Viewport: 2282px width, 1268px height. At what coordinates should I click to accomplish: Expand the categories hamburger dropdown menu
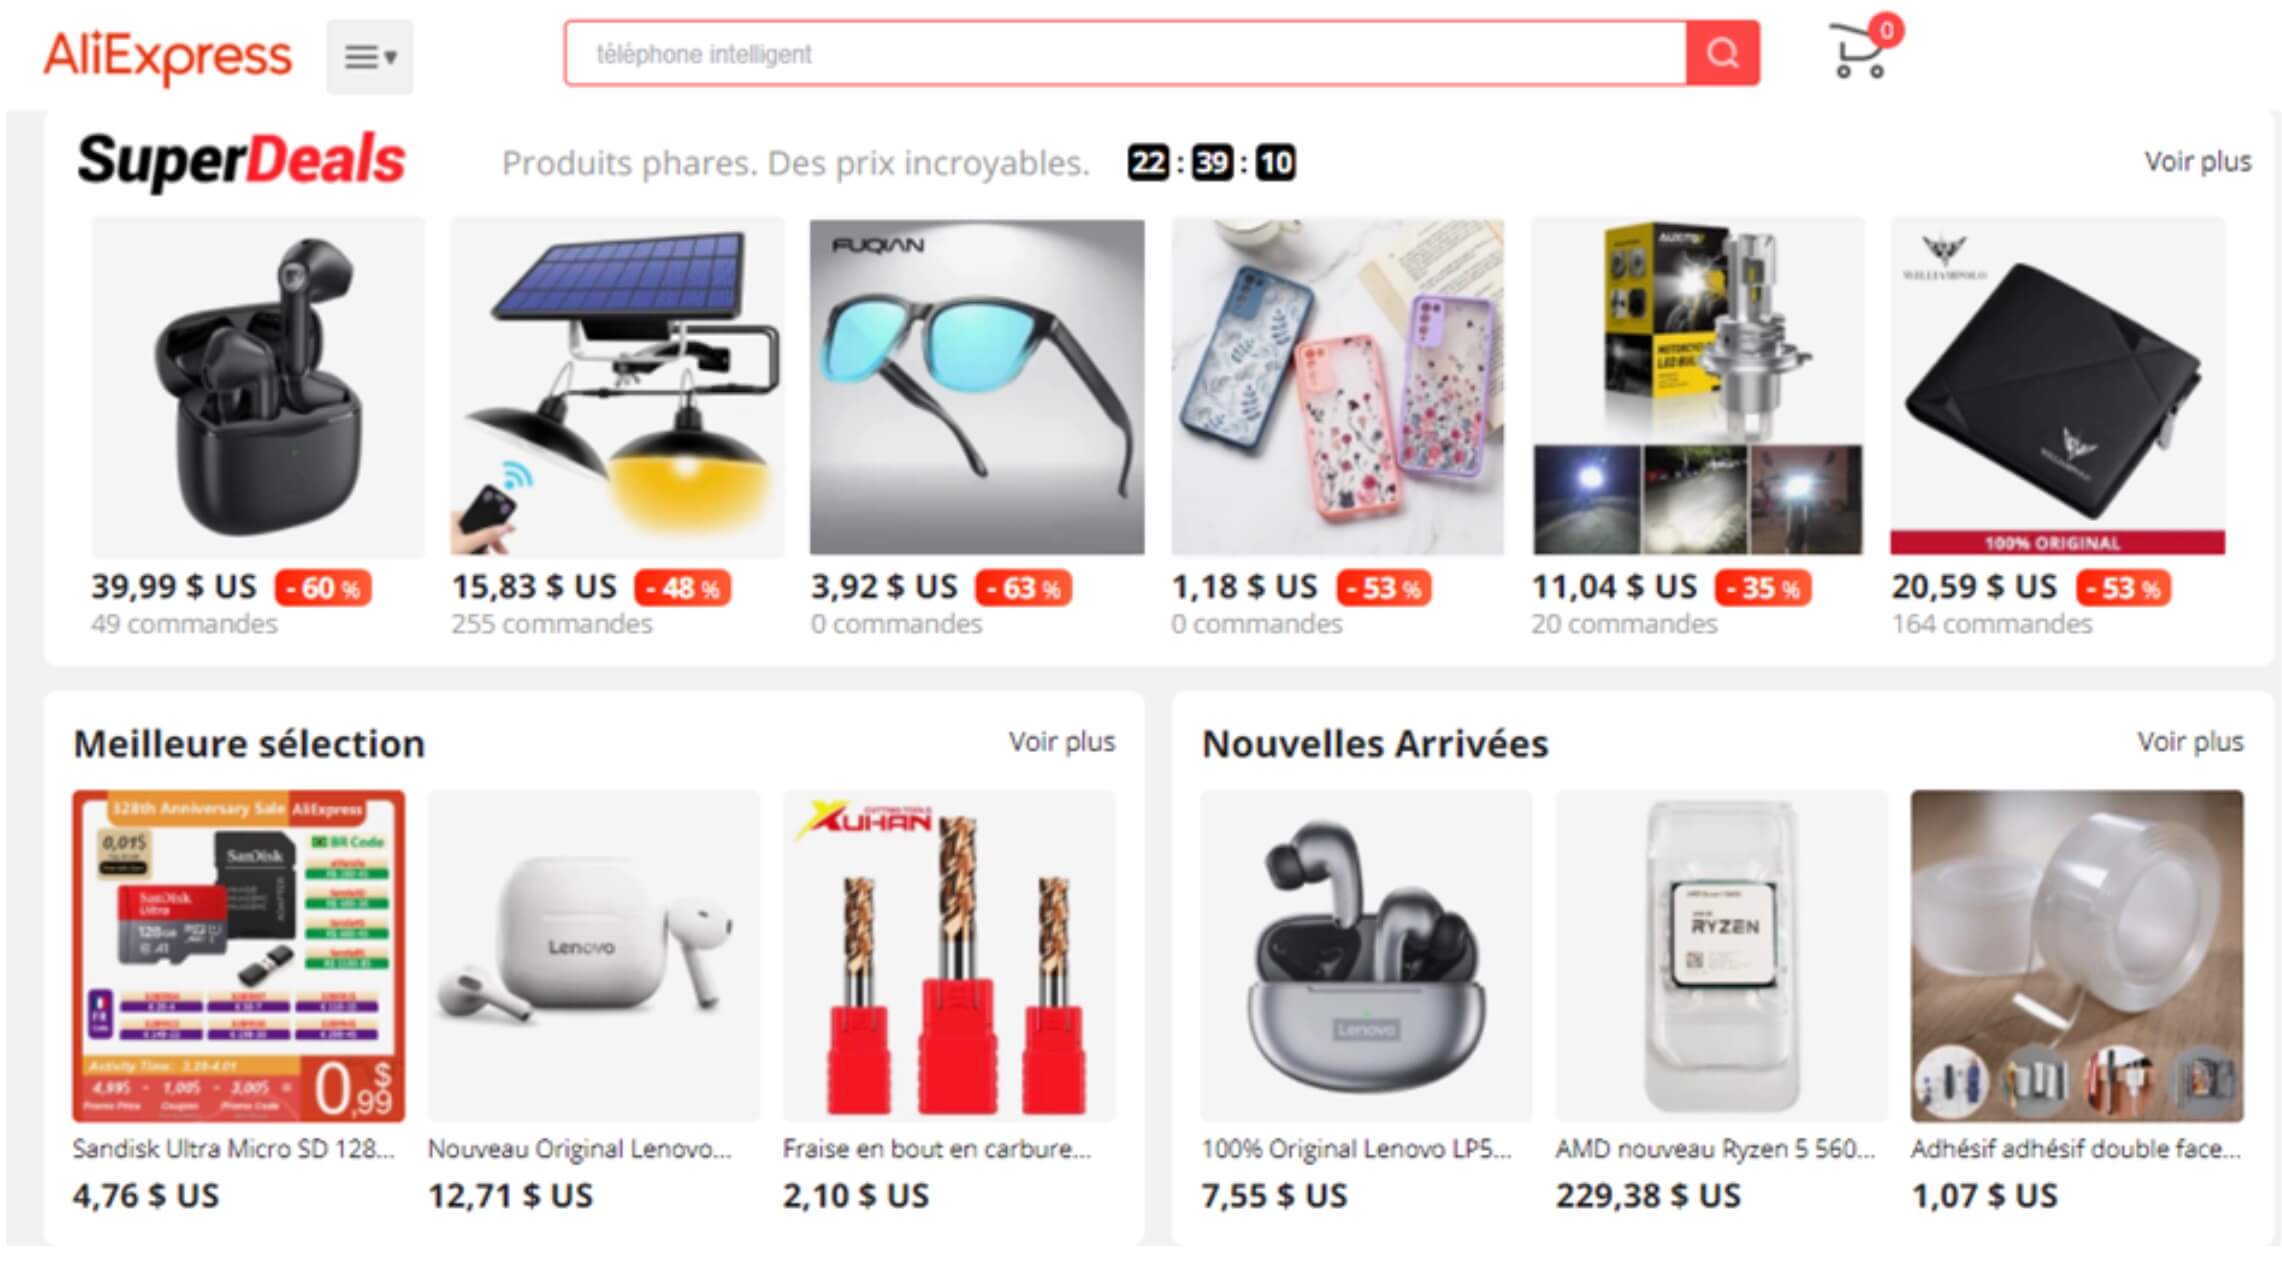pyautogui.click(x=370, y=57)
